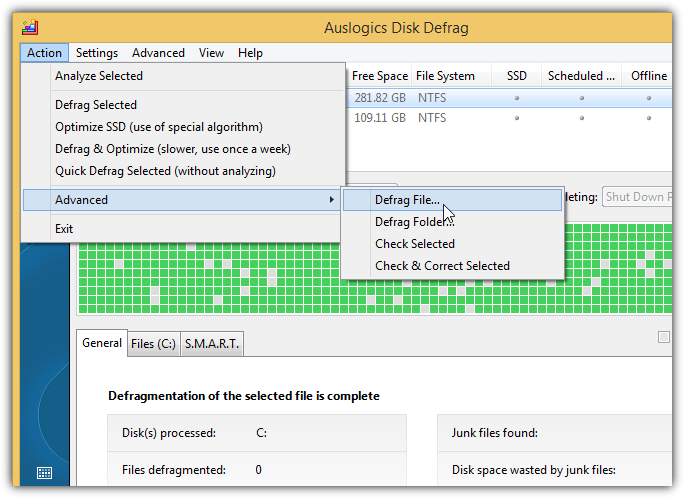Sort by Free Space column header
Screen dimensions: 684x497
[380, 76]
